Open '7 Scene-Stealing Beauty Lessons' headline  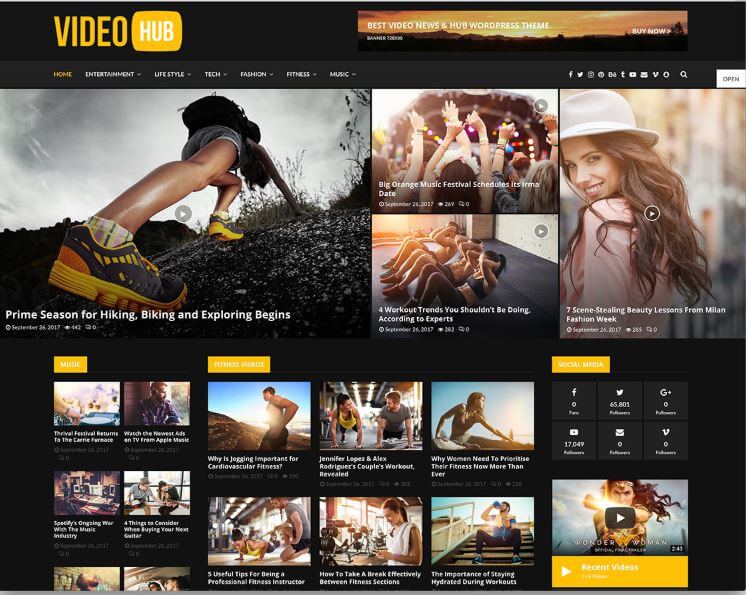pos(646,314)
